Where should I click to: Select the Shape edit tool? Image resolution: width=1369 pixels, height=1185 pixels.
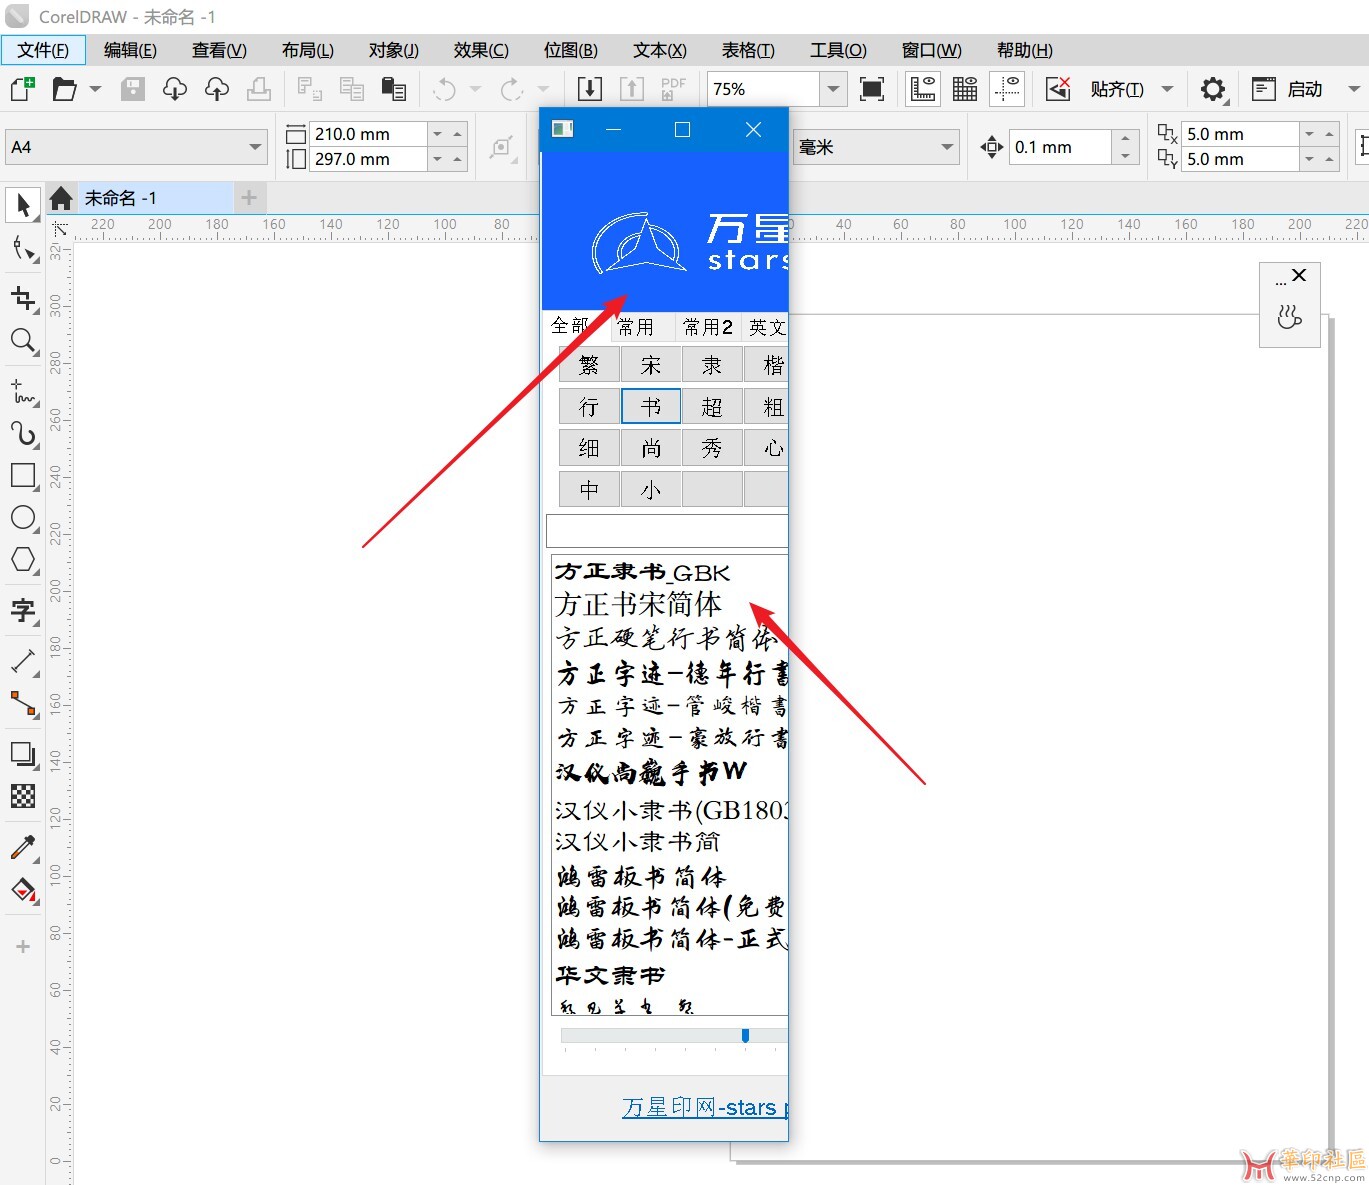click(23, 249)
